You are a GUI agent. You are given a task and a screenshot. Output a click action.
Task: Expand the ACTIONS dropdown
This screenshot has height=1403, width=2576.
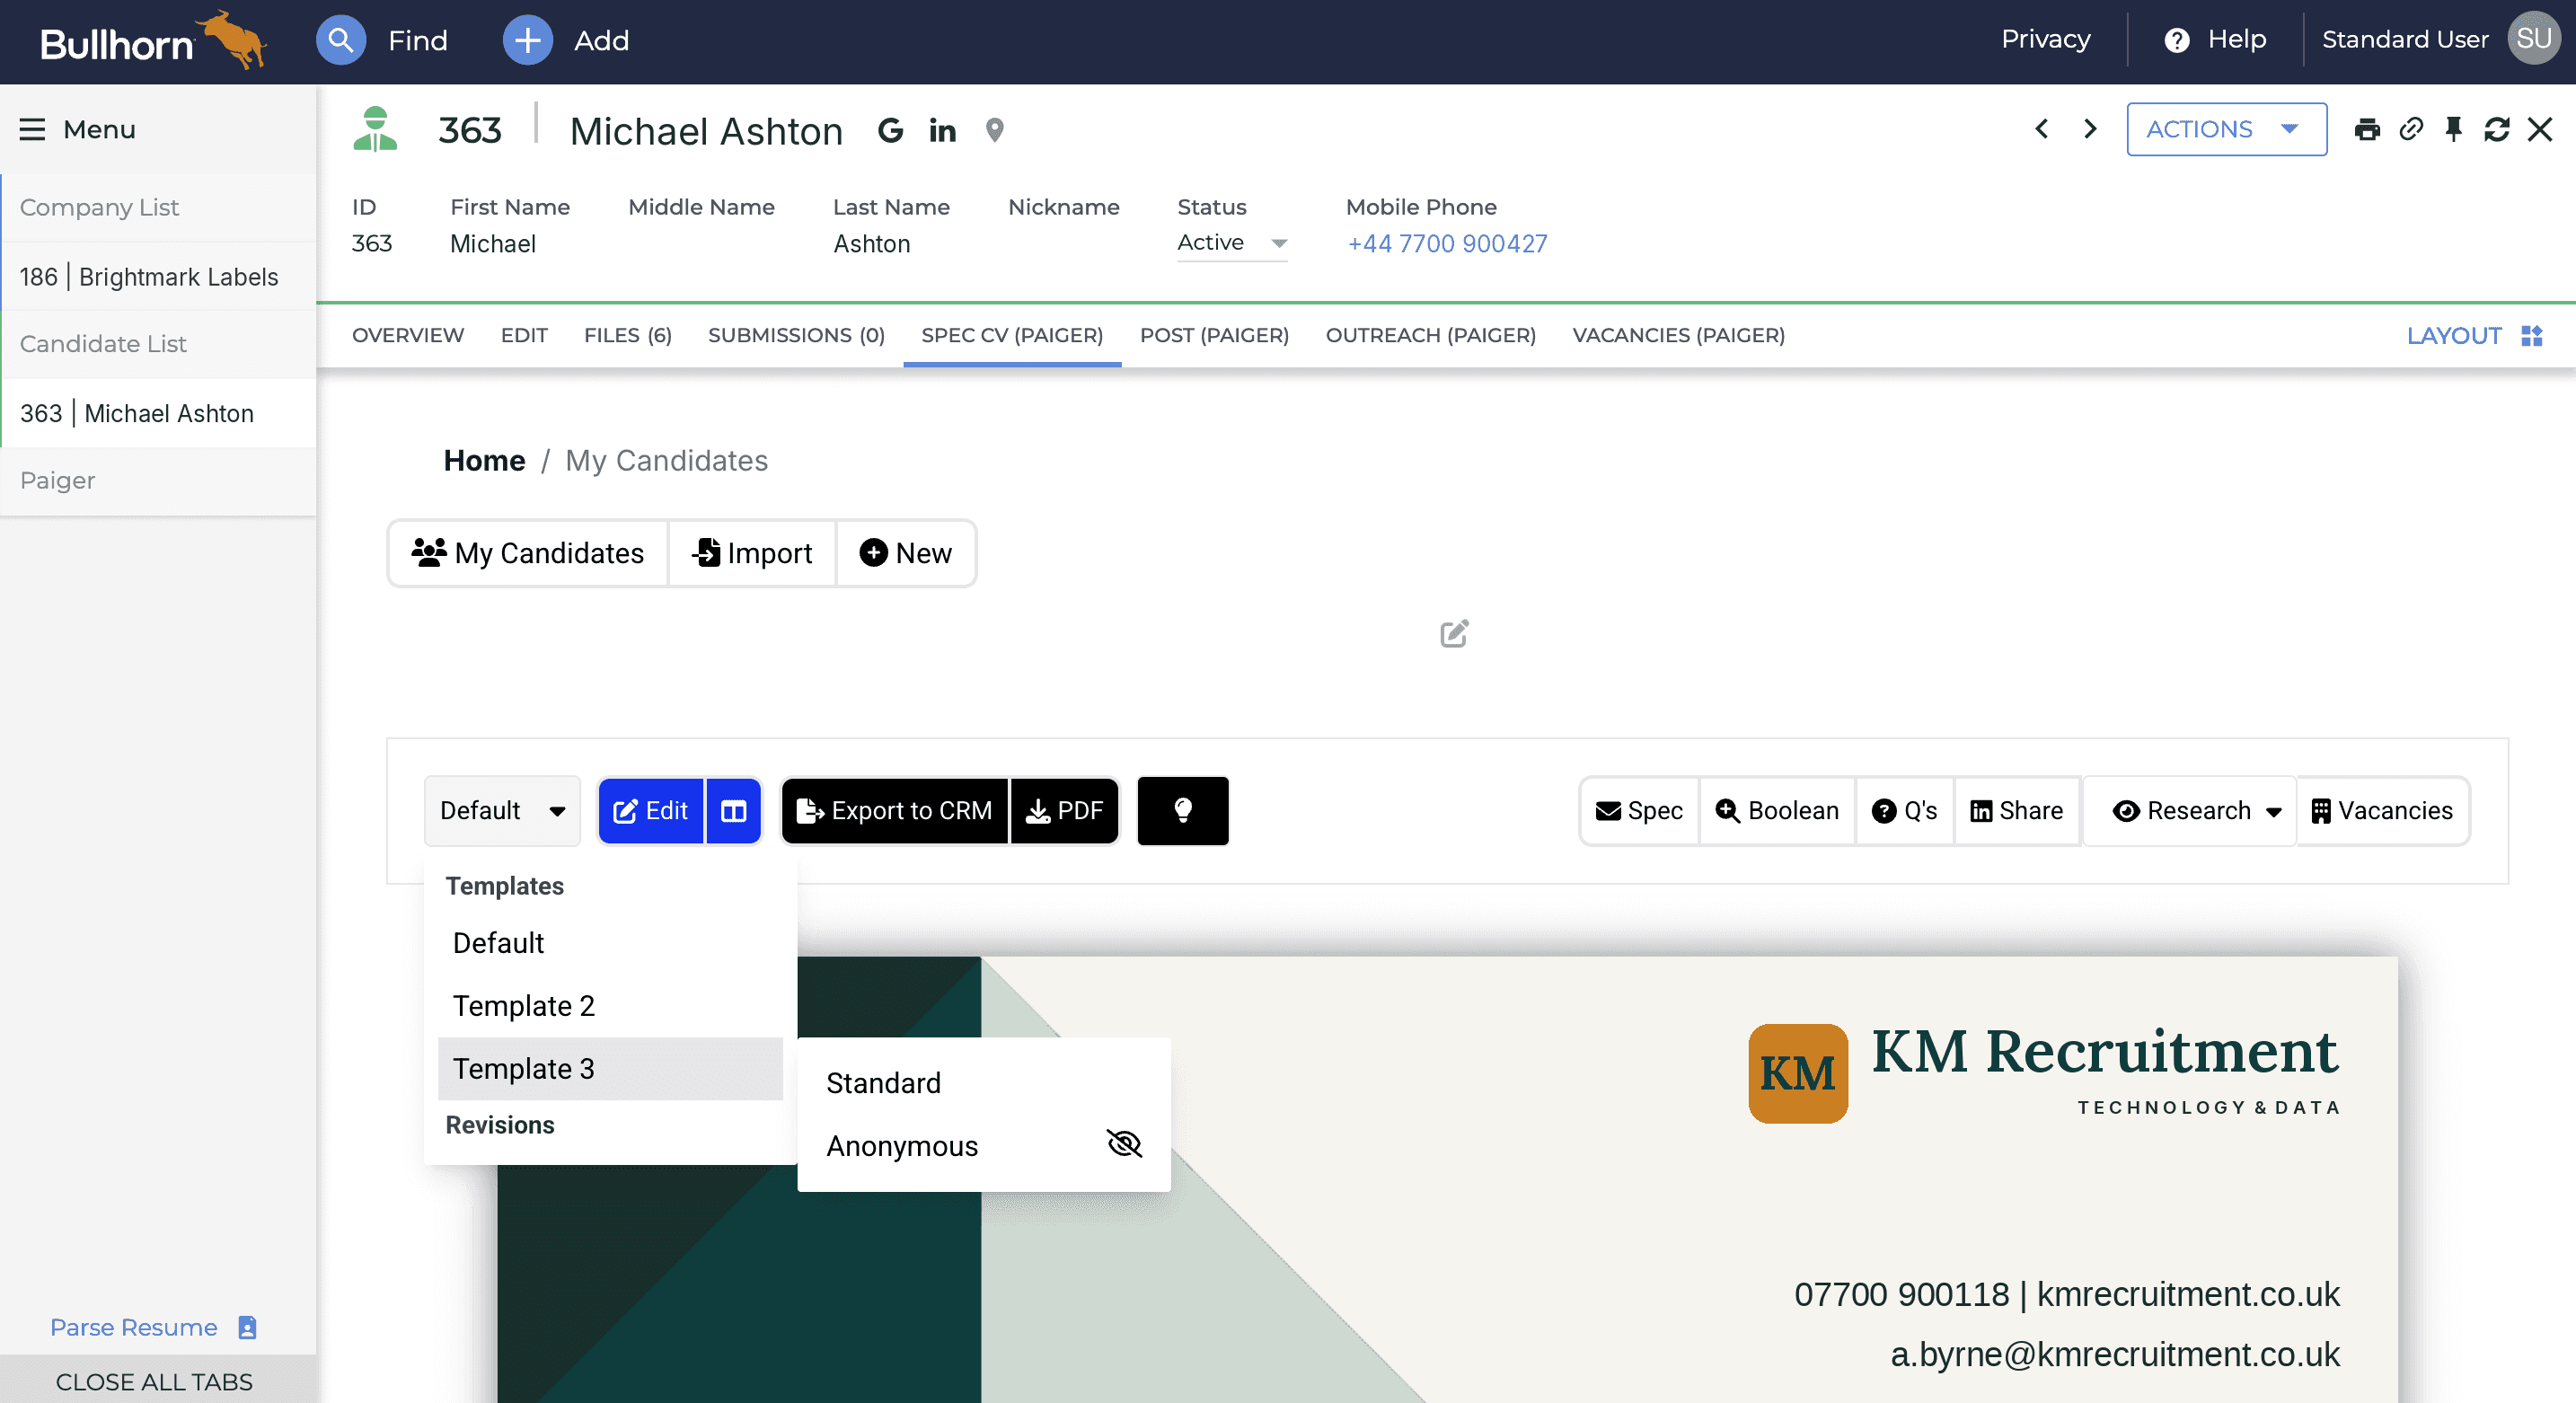(2226, 129)
